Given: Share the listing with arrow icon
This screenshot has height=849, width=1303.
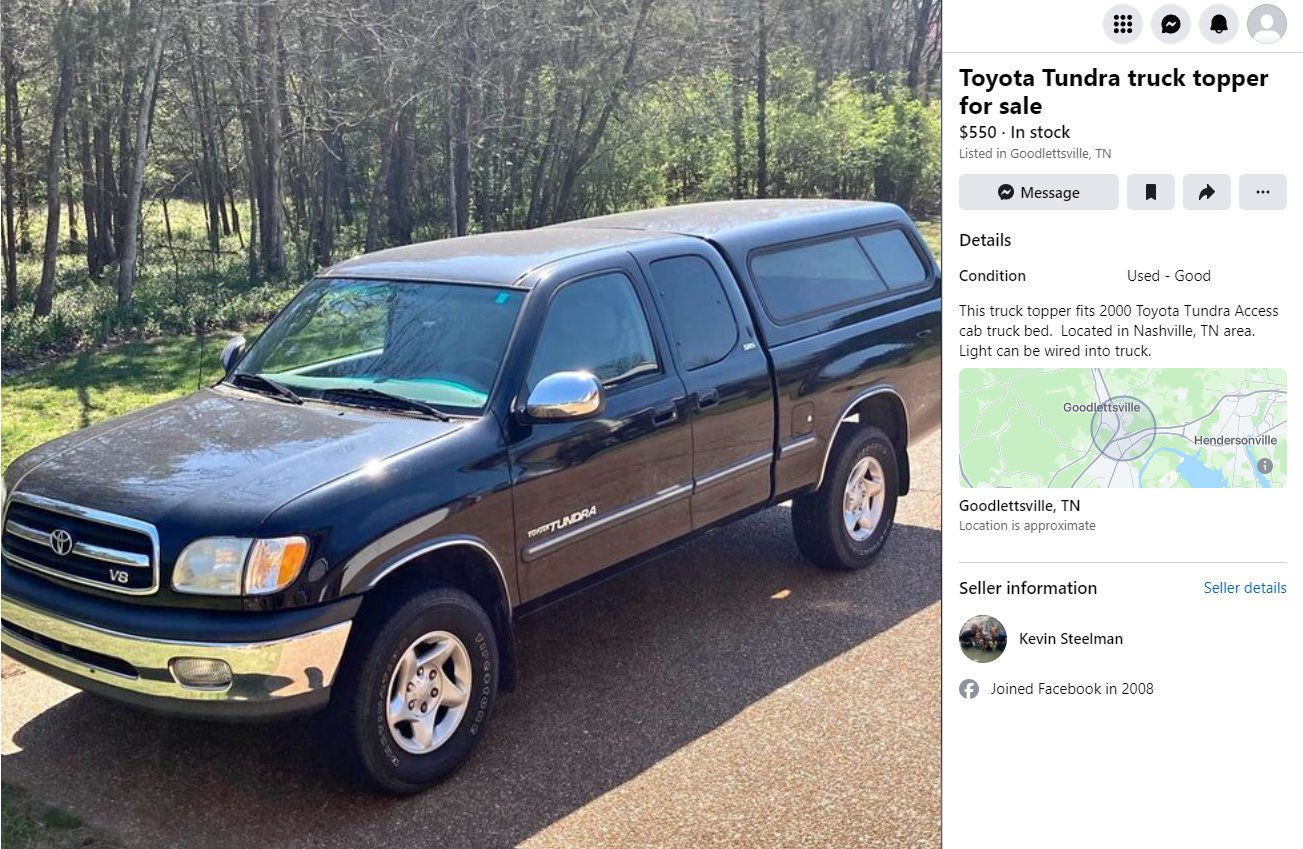Looking at the screenshot, I should (1207, 192).
